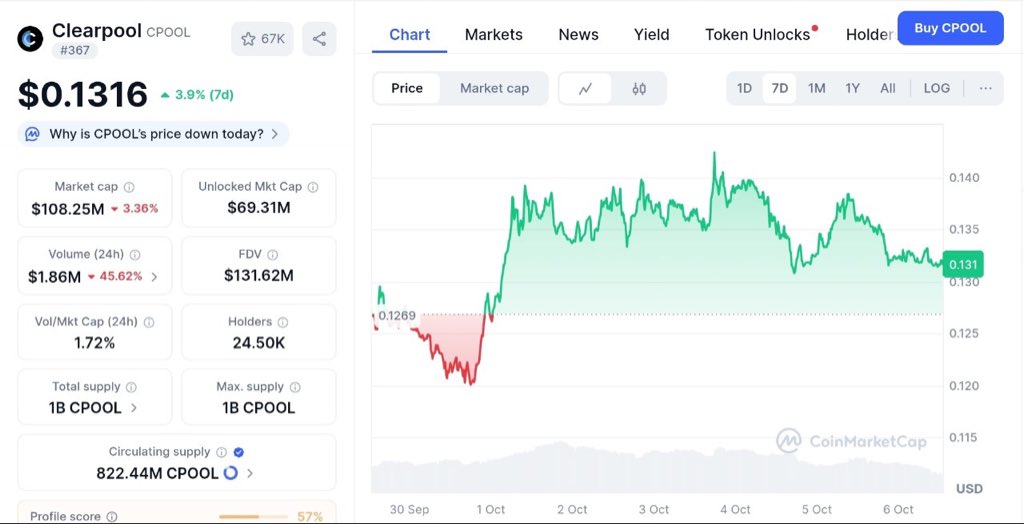The width and height of the screenshot is (1024, 524).
Task: Click the 1 Oct date label
Action: (490, 510)
